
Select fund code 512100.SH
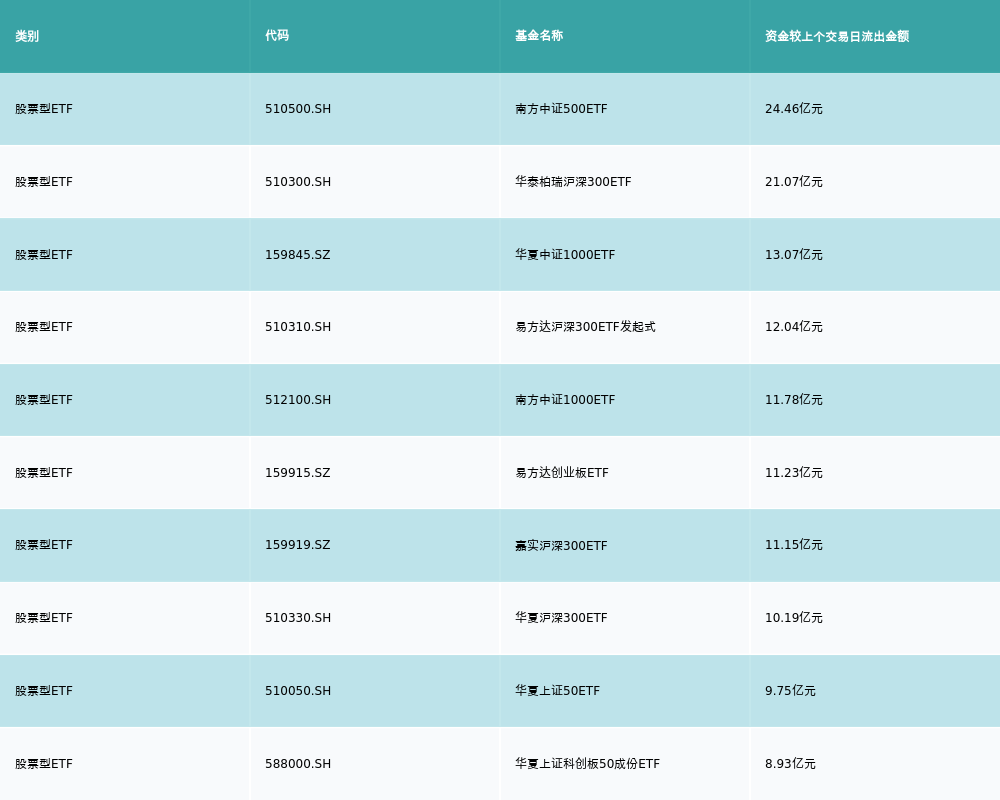click(298, 400)
